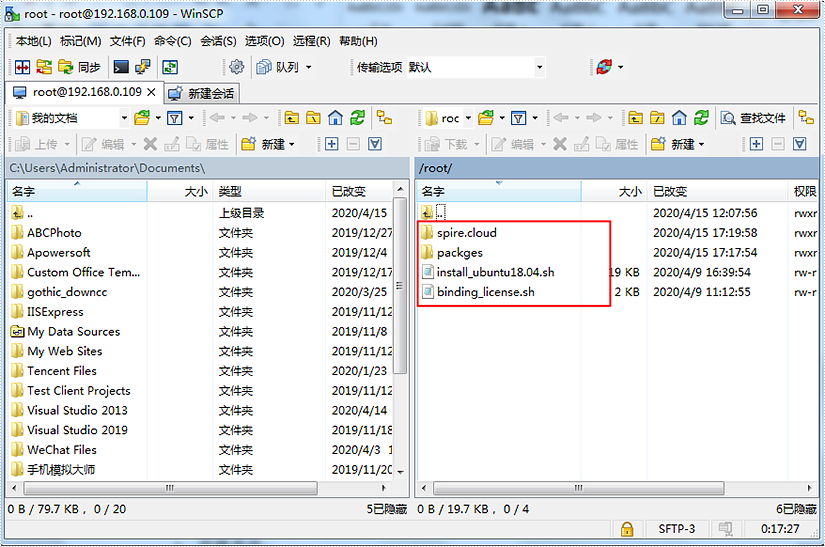Expand the reconnect session dropdown arrow
The height and width of the screenshot is (547, 825).
[x=621, y=67]
